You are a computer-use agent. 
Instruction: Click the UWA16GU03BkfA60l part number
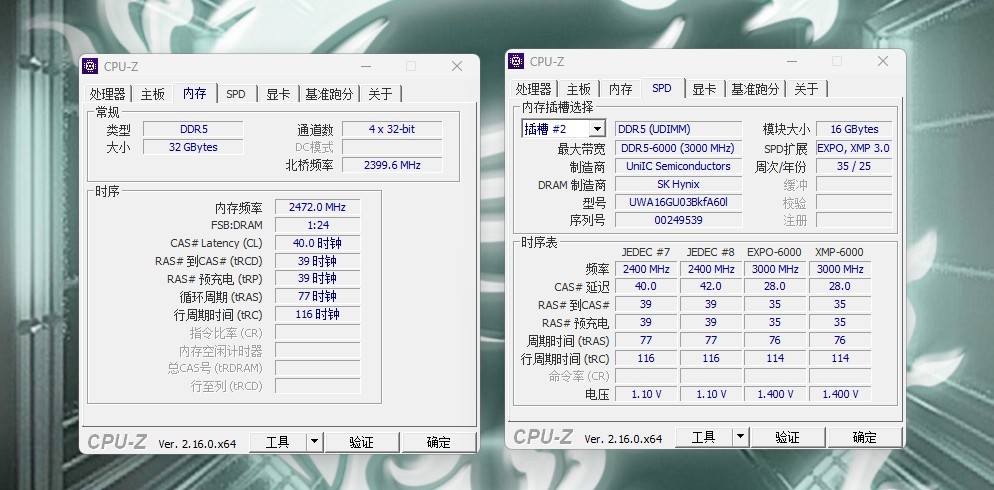tap(678, 202)
